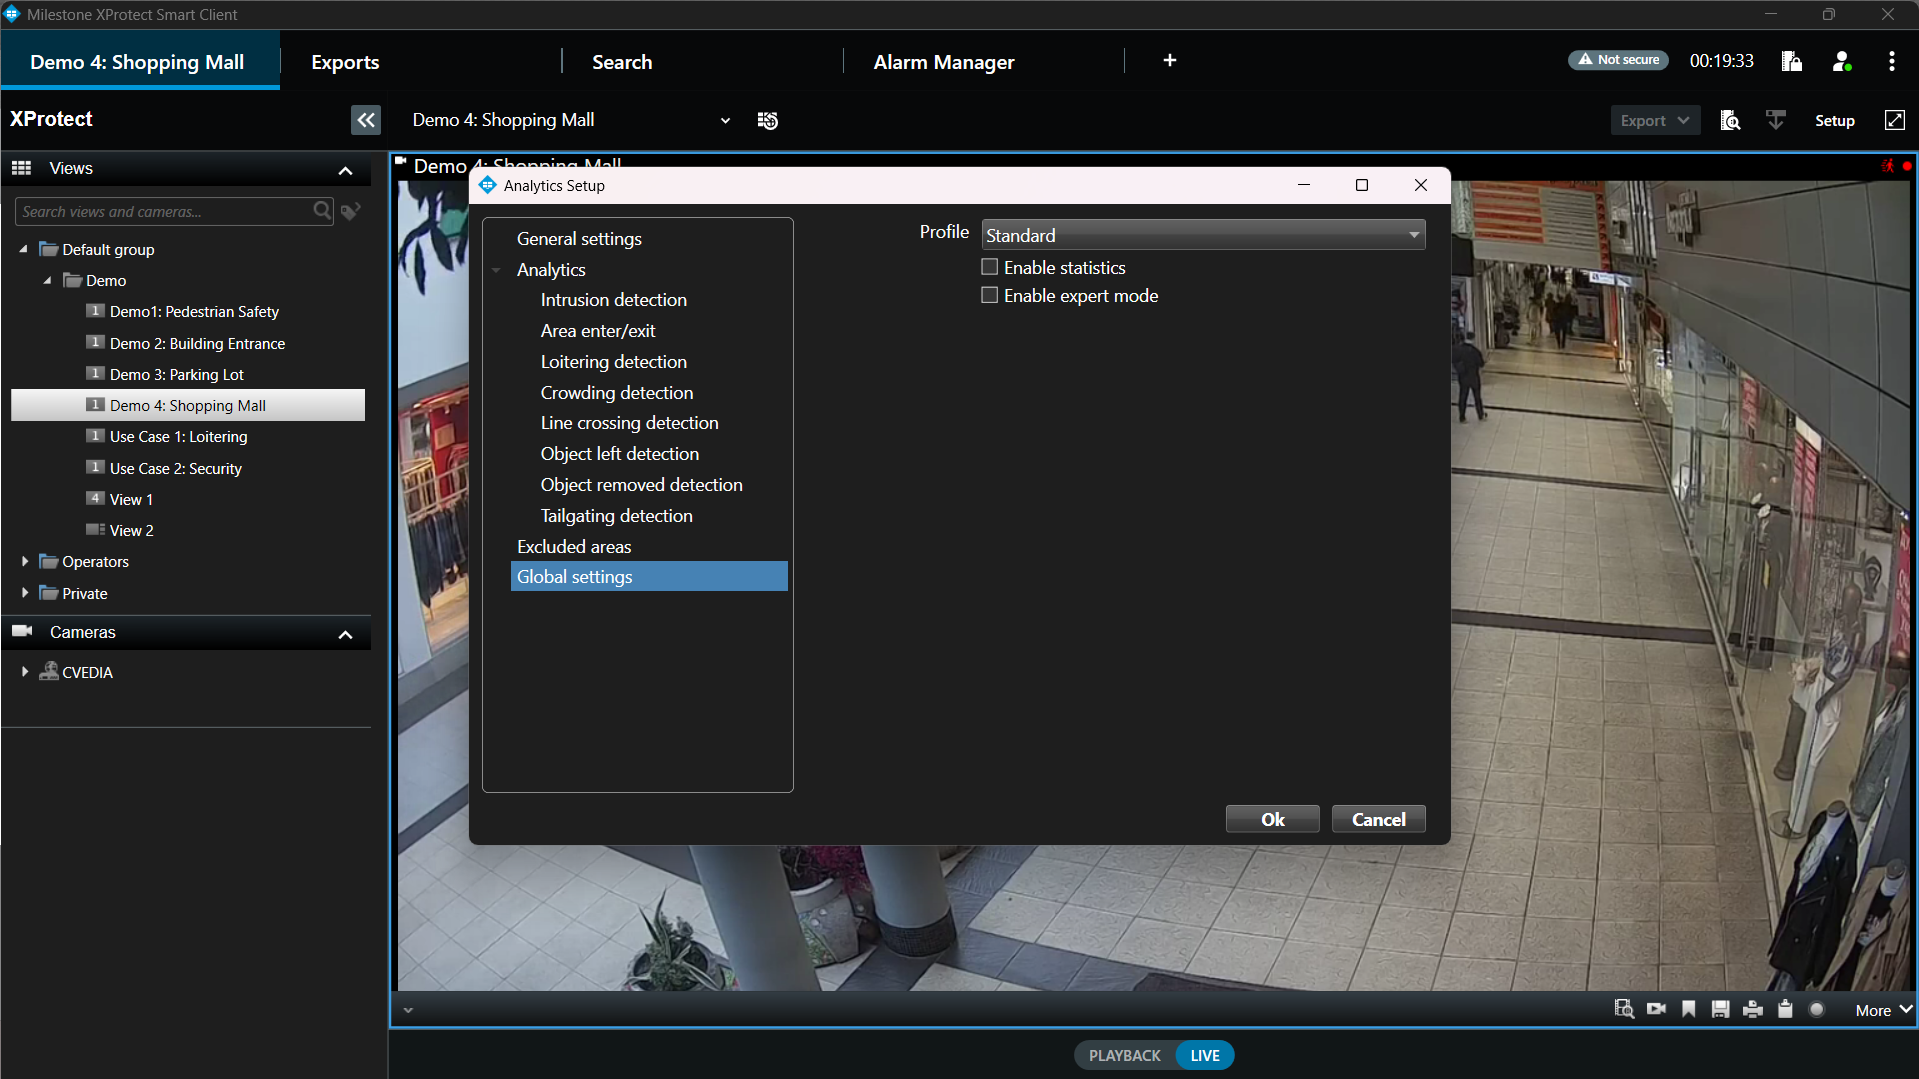Switch to the Alarm Manager tab
The height and width of the screenshot is (1079, 1919).
click(x=944, y=62)
